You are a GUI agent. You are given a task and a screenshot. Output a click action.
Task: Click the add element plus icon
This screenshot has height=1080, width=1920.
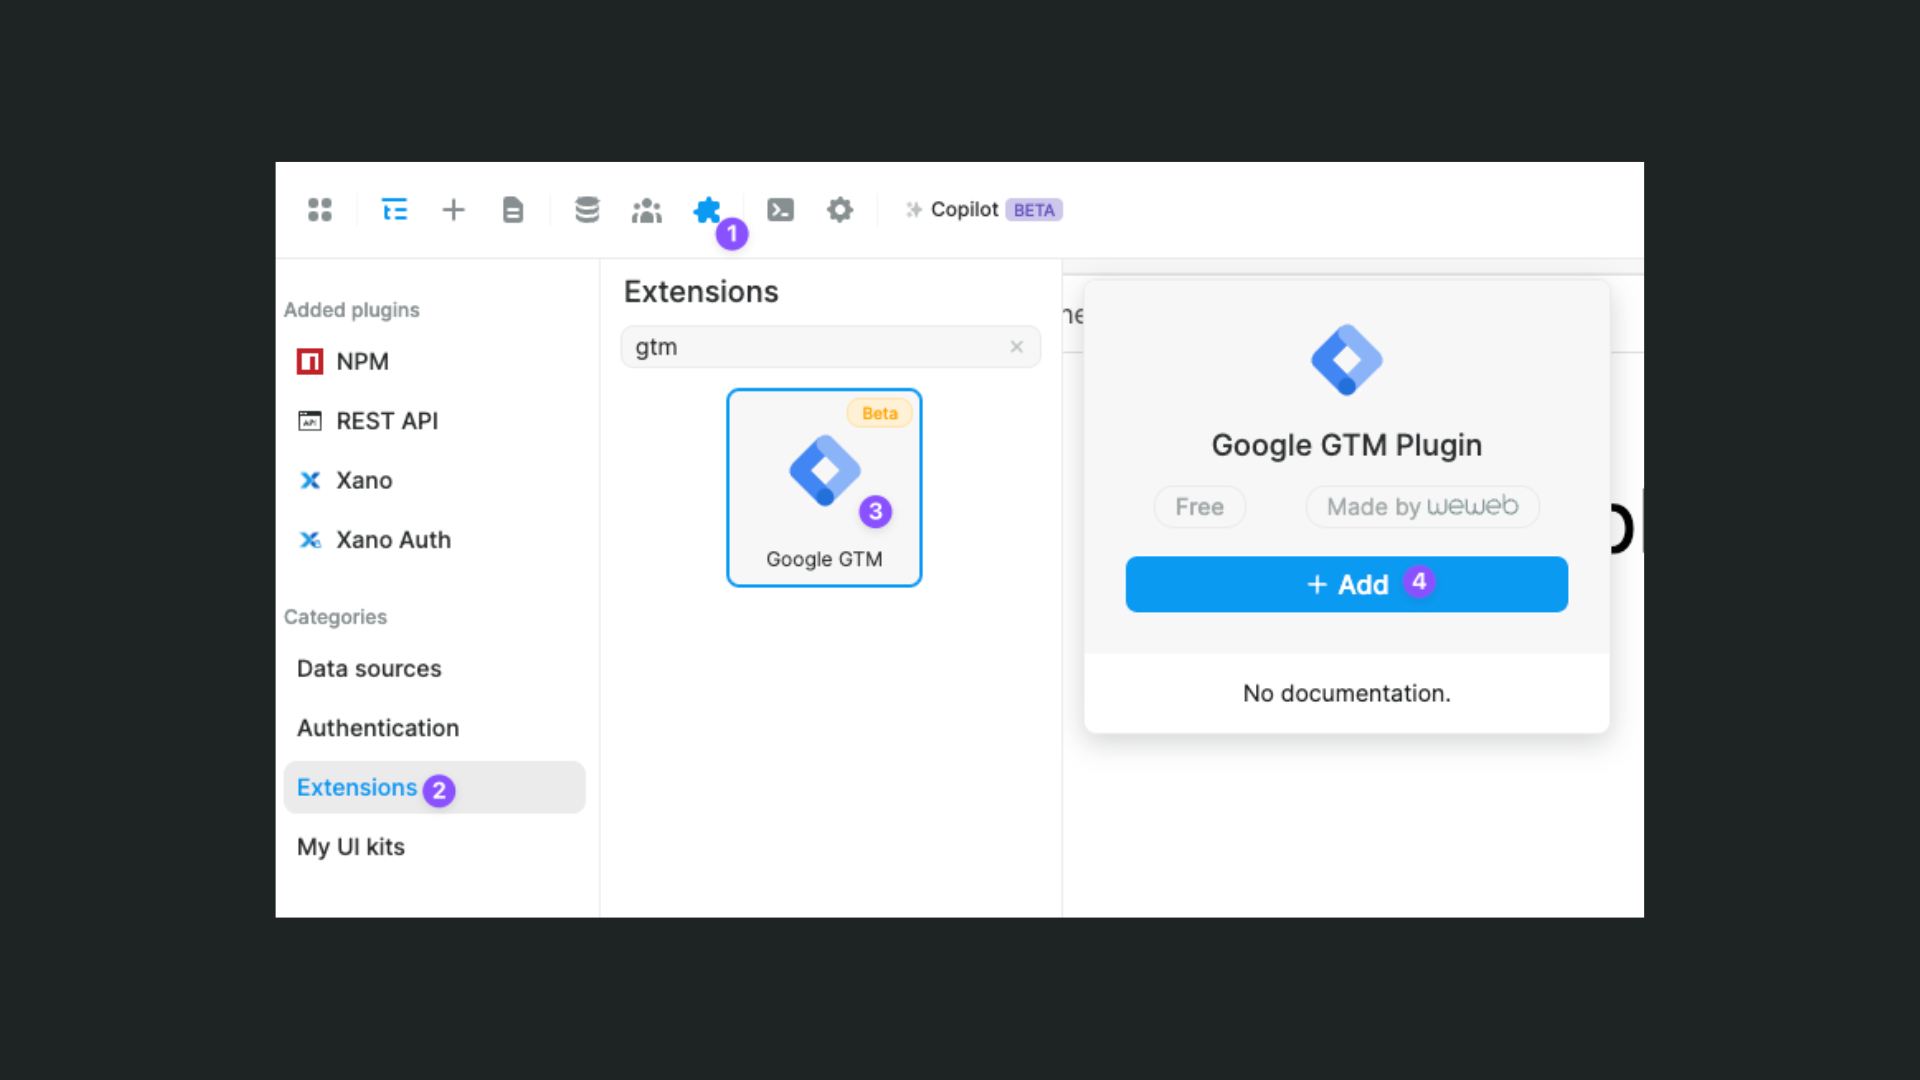tap(454, 210)
